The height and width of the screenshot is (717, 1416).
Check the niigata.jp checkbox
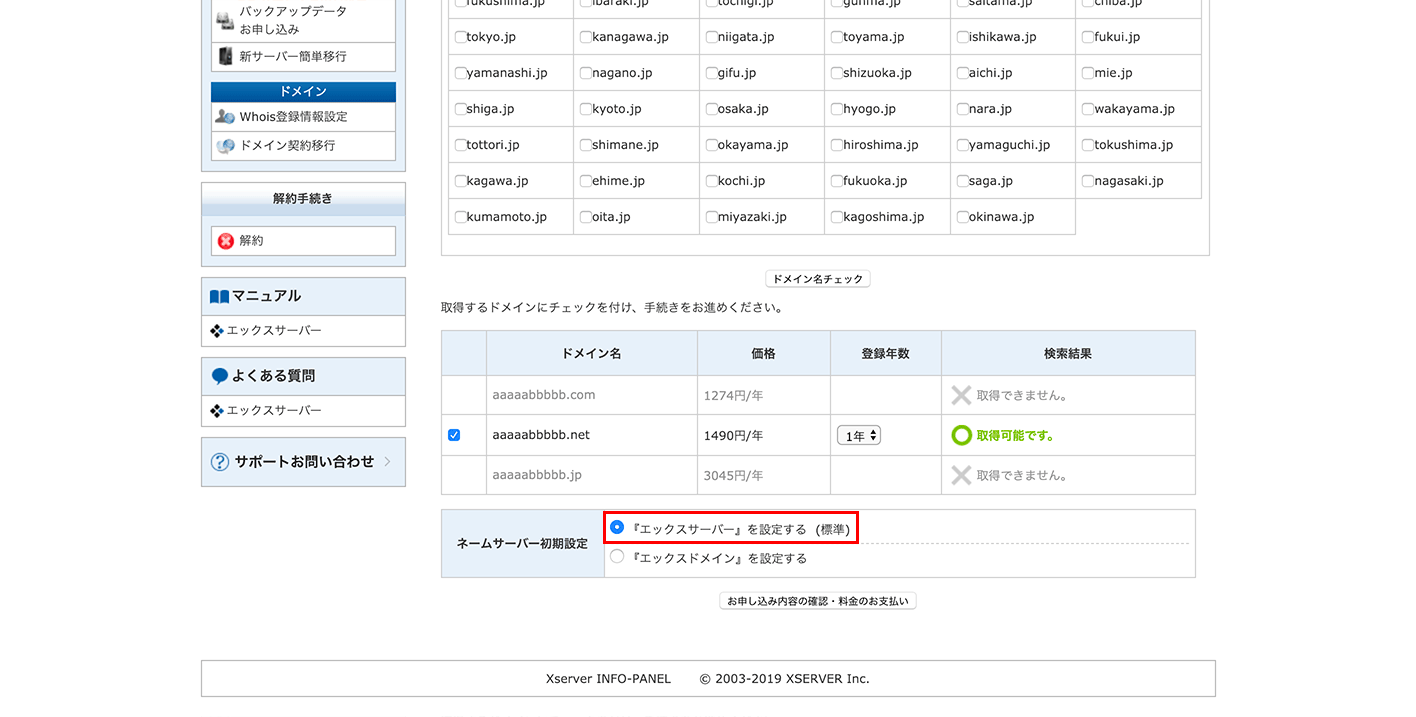(x=711, y=37)
